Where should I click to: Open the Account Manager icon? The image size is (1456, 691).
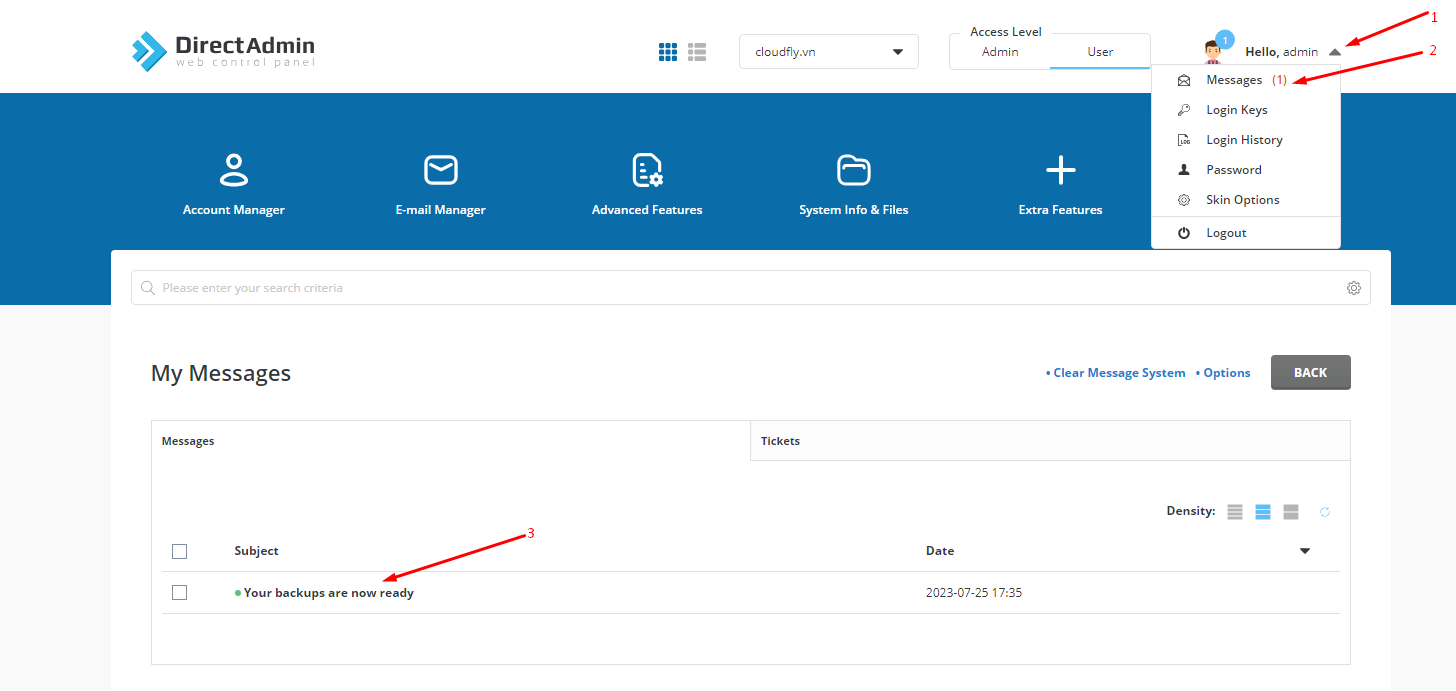pyautogui.click(x=234, y=170)
